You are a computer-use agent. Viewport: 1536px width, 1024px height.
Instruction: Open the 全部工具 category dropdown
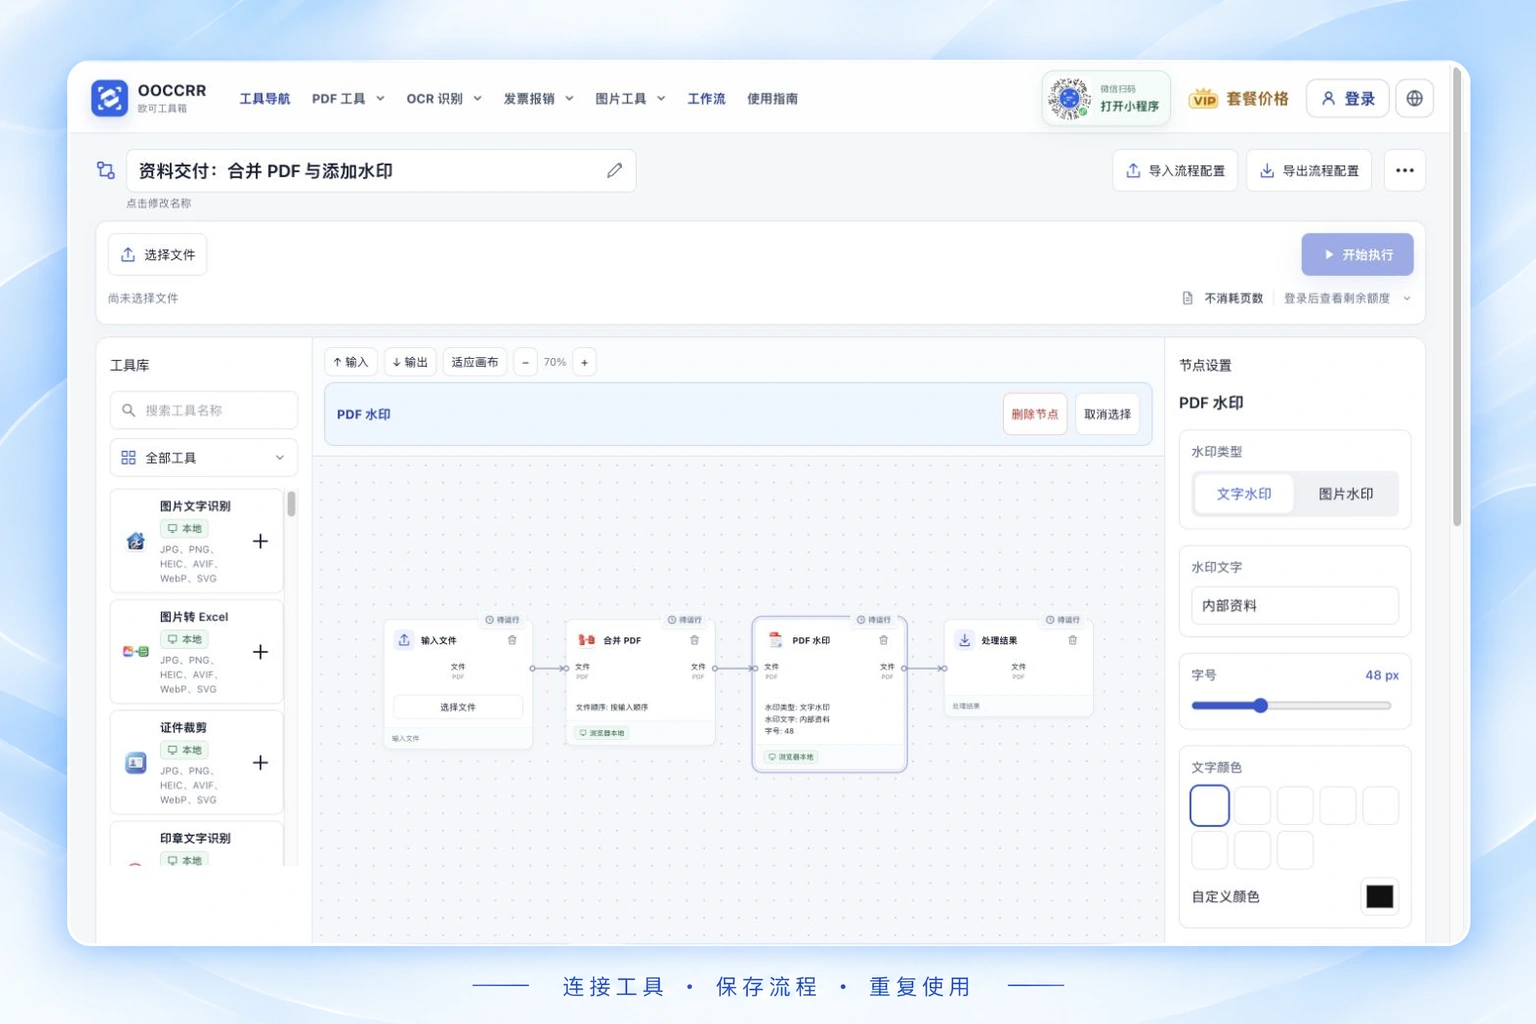tap(203, 458)
